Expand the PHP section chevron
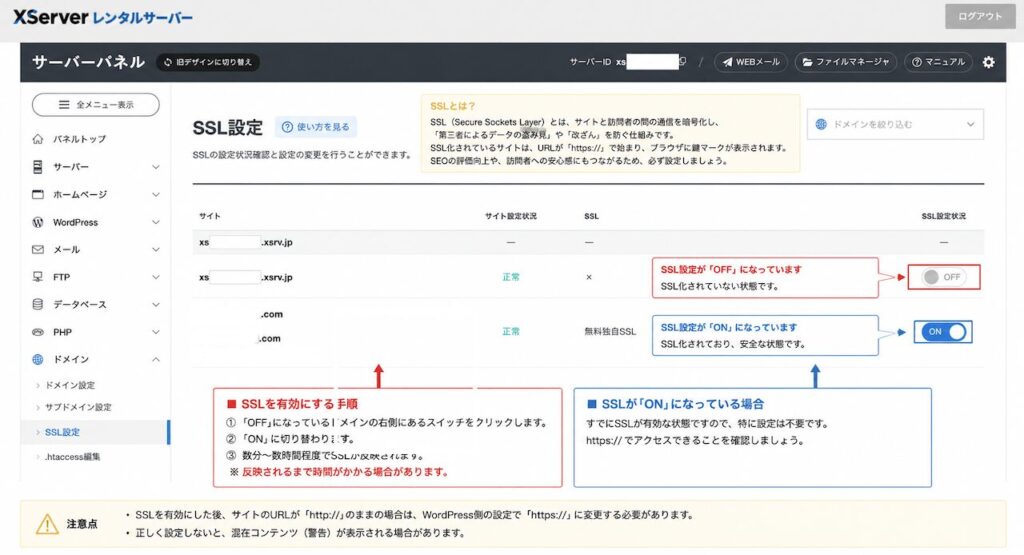The width and height of the screenshot is (1024, 555). [155, 332]
